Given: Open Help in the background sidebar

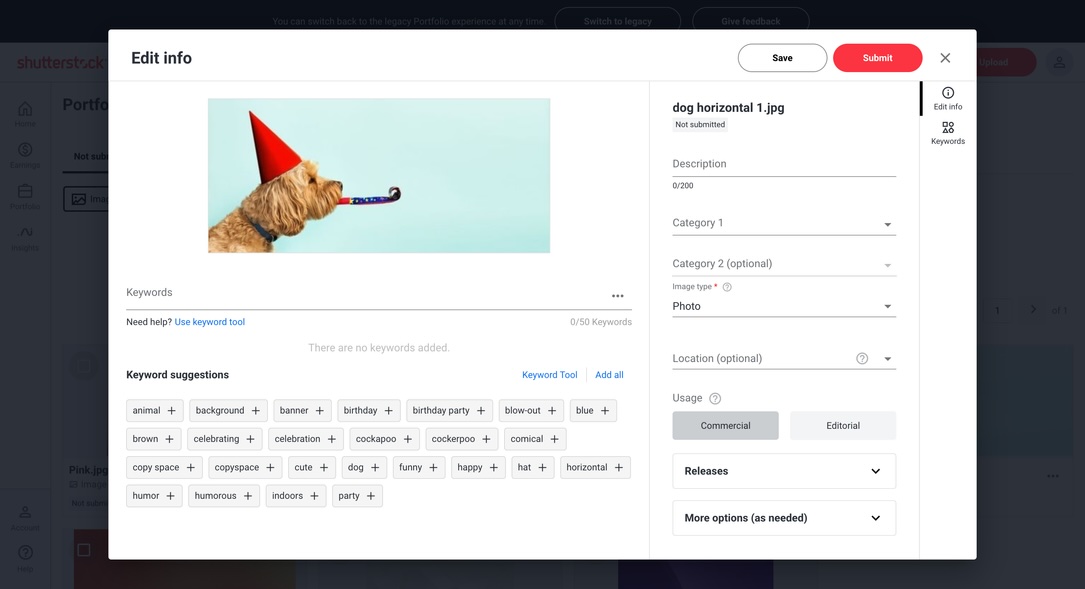Looking at the screenshot, I should (25, 559).
